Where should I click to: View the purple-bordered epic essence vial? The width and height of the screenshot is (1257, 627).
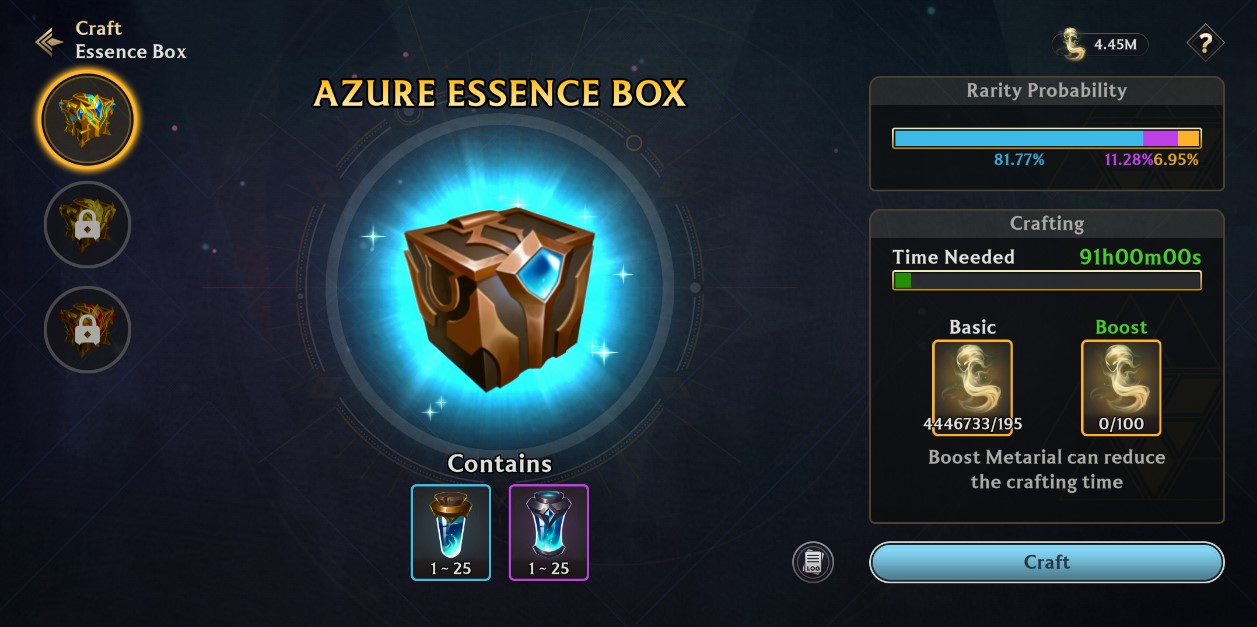pyautogui.click(x=549, y=532)
